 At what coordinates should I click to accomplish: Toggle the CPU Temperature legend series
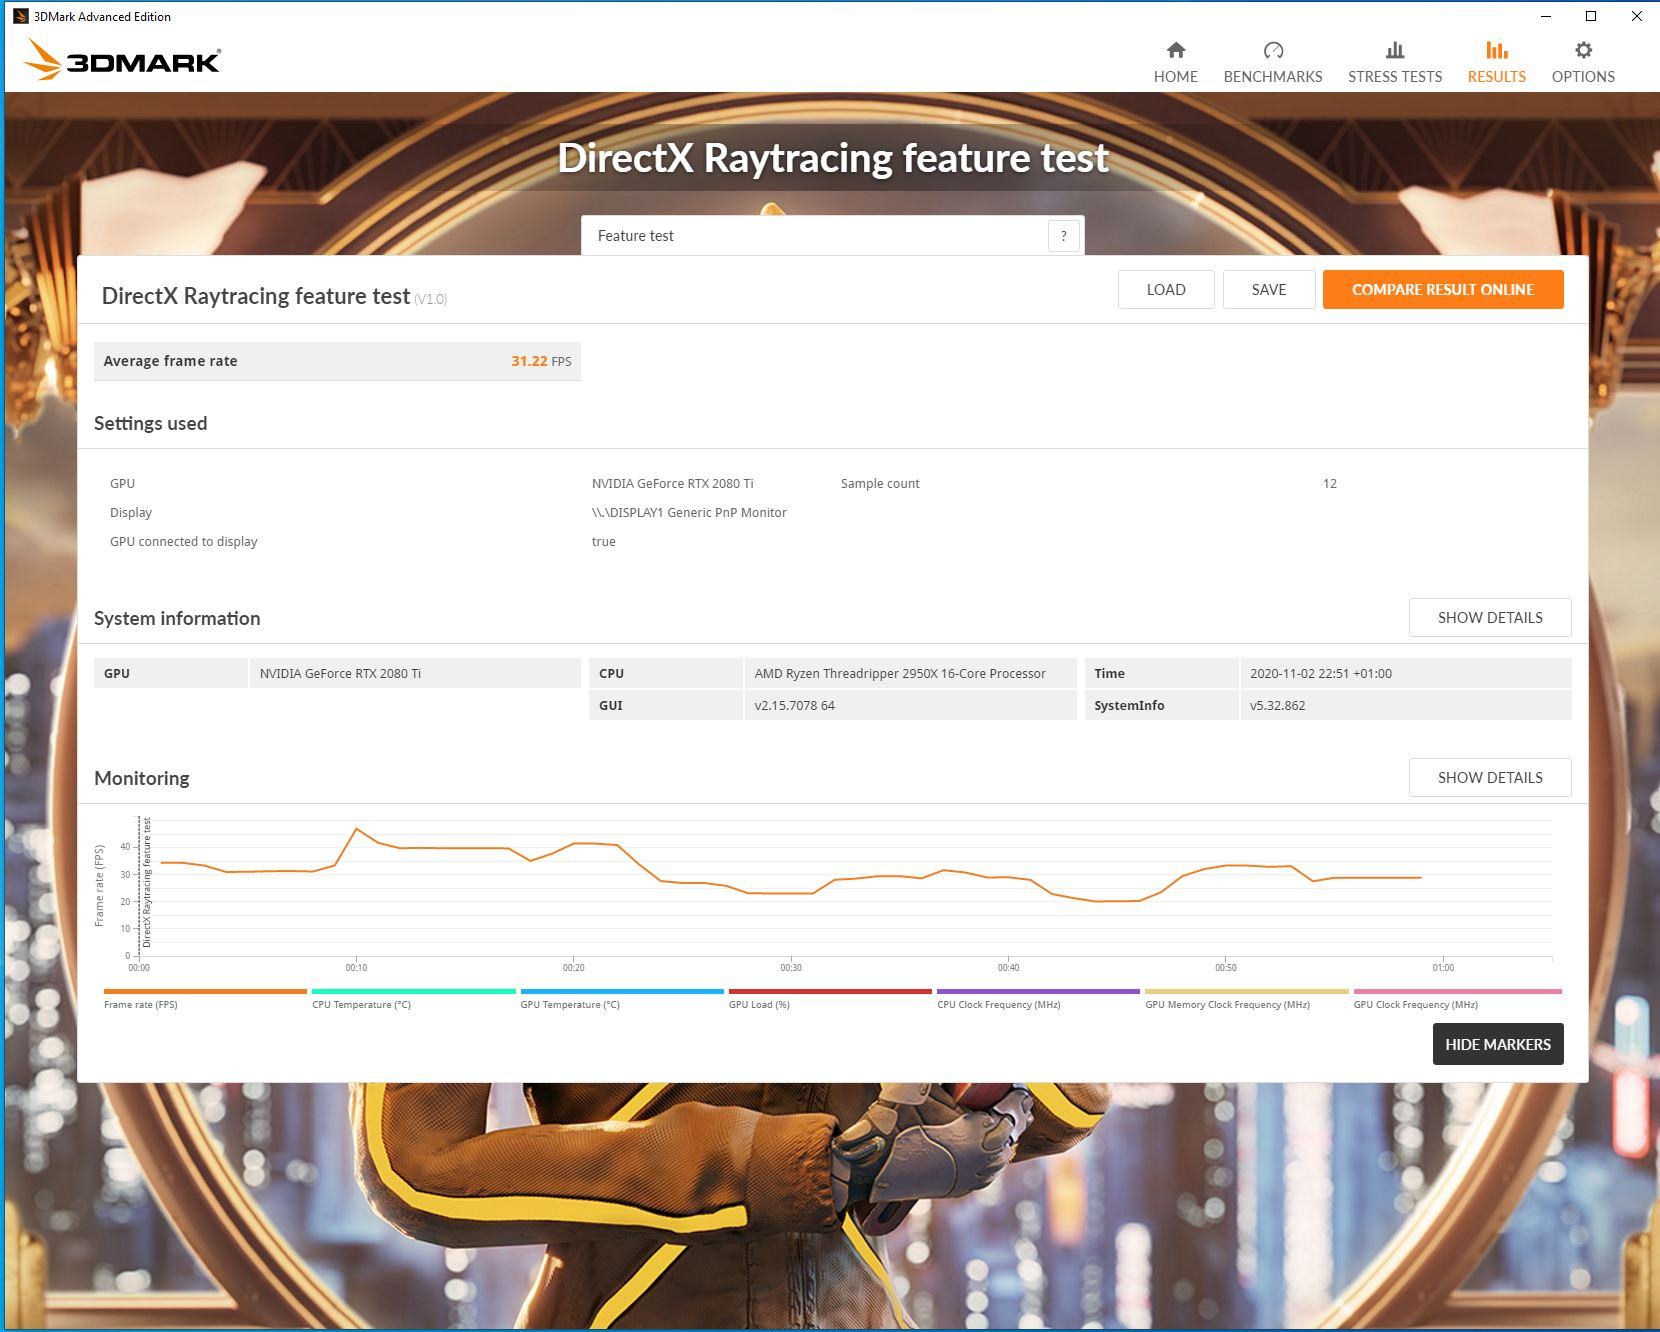[413, 999]
